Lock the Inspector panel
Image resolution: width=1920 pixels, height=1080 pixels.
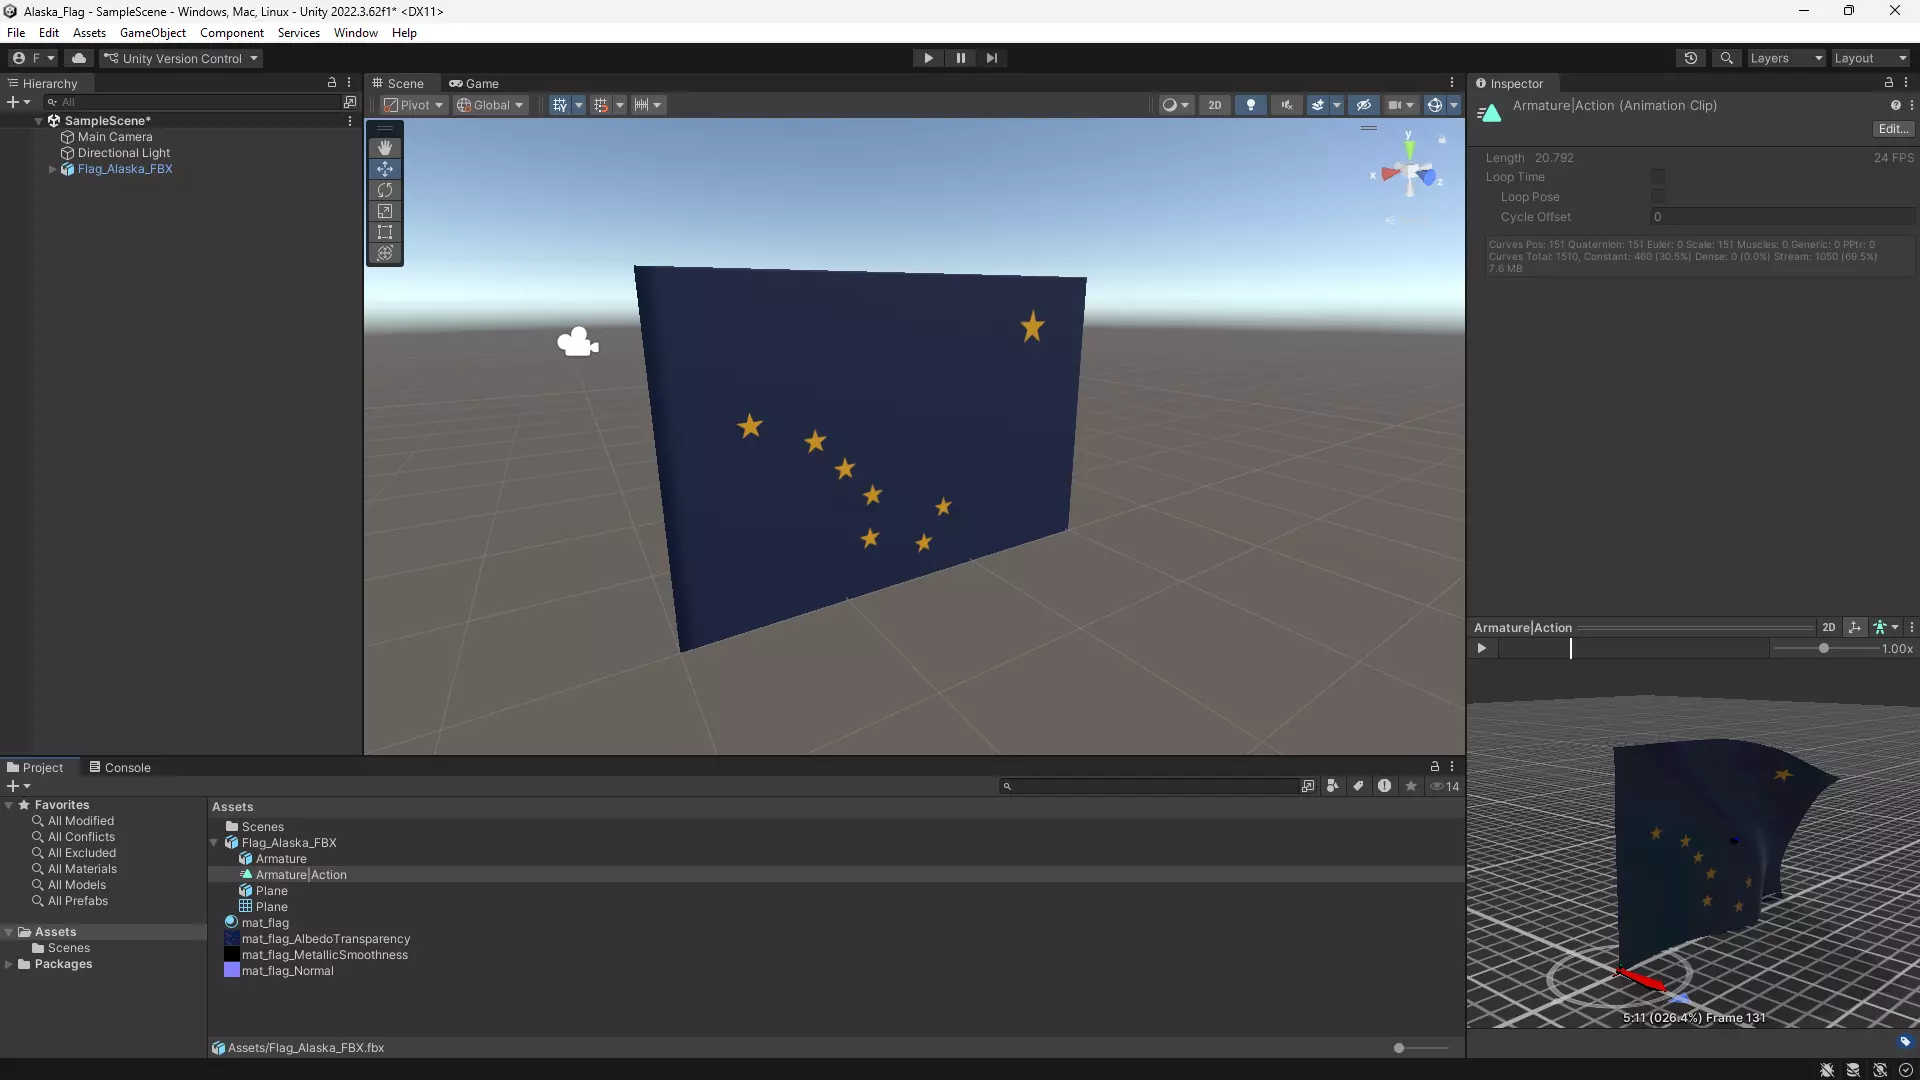1889,83
